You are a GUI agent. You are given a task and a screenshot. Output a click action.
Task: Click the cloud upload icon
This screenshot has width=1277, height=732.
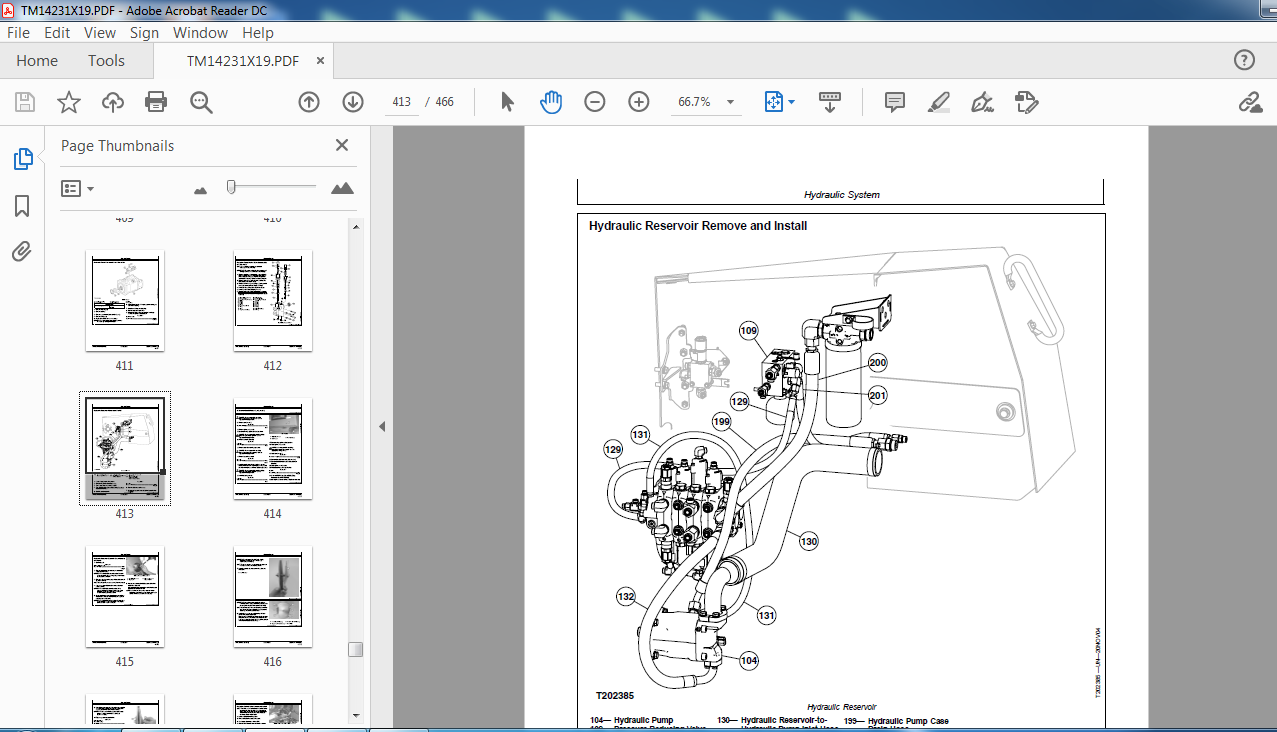click(x=113, y=102)
